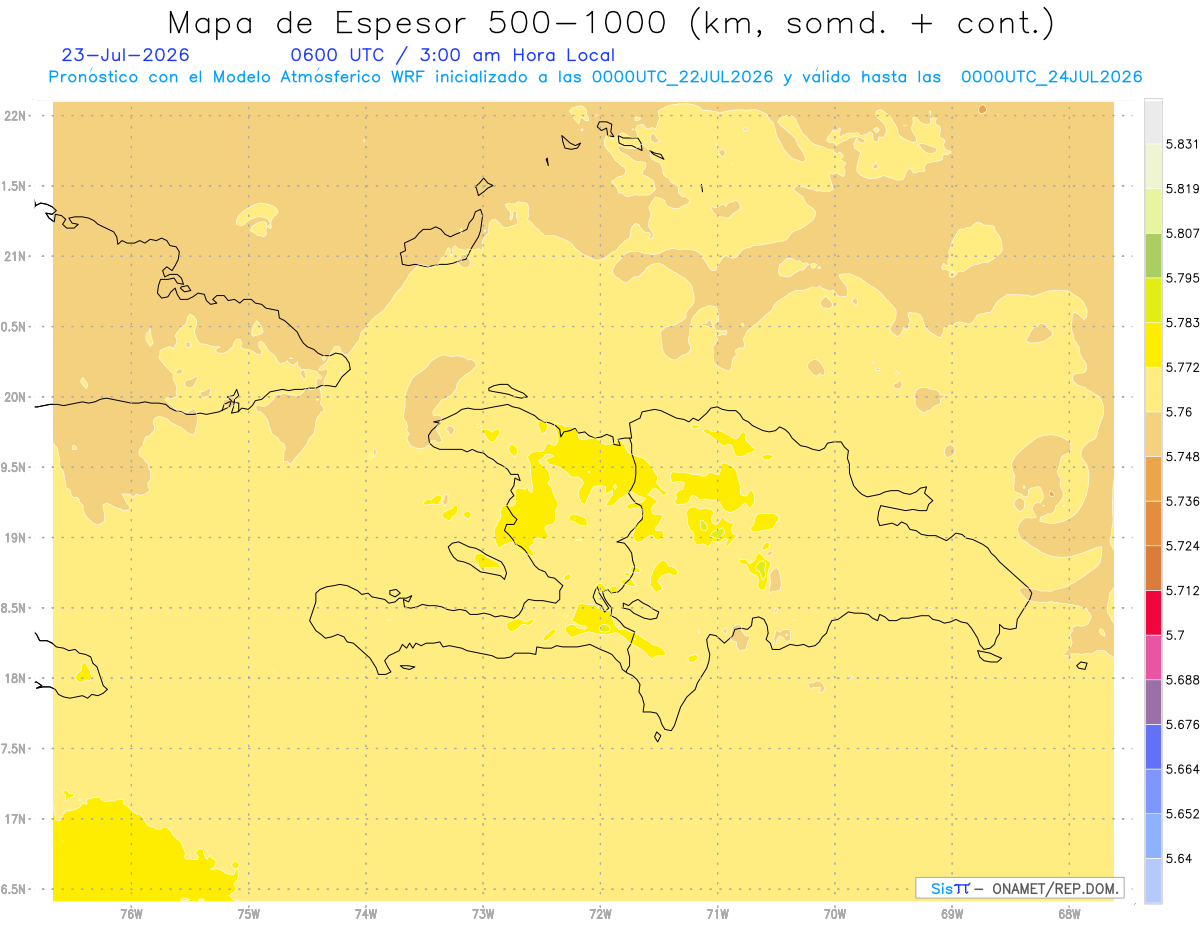Pick the dark green legend swatch below 5.807
Image resolution: width=1200 pixels, height=927 pixels.
point(1153,256)
